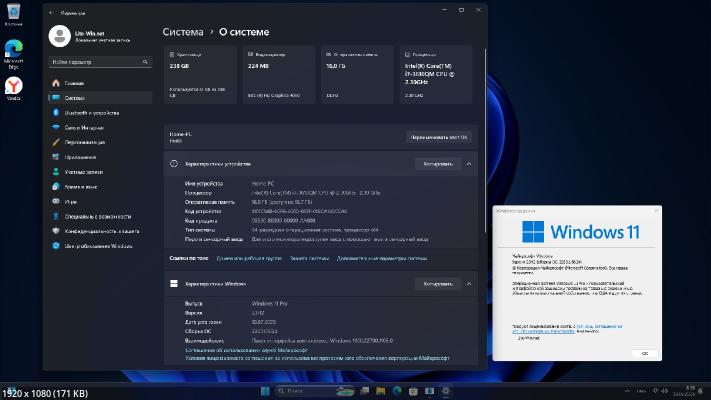The width and height of the screenshot is (711, 400).
Task: Go to Сеть и Интернет section
Action: pos(100,128)
